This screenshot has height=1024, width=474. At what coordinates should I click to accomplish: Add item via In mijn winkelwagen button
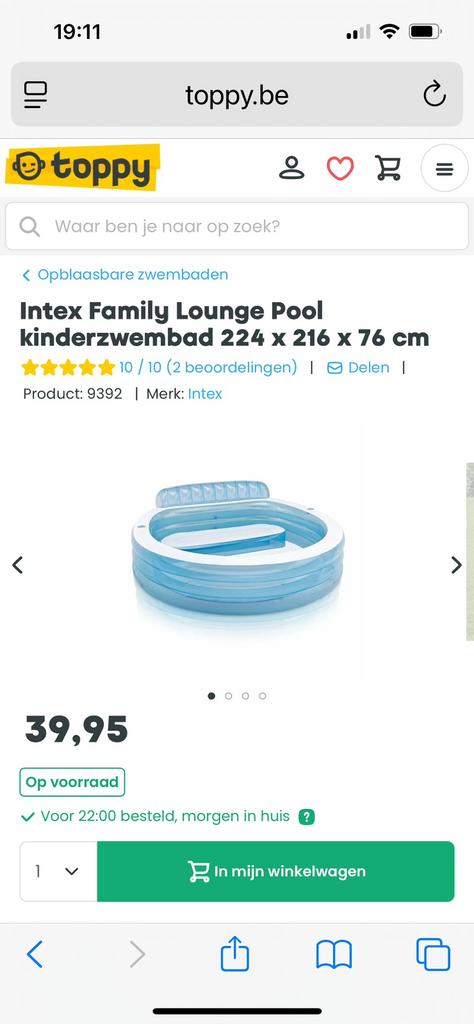(276, 871)
